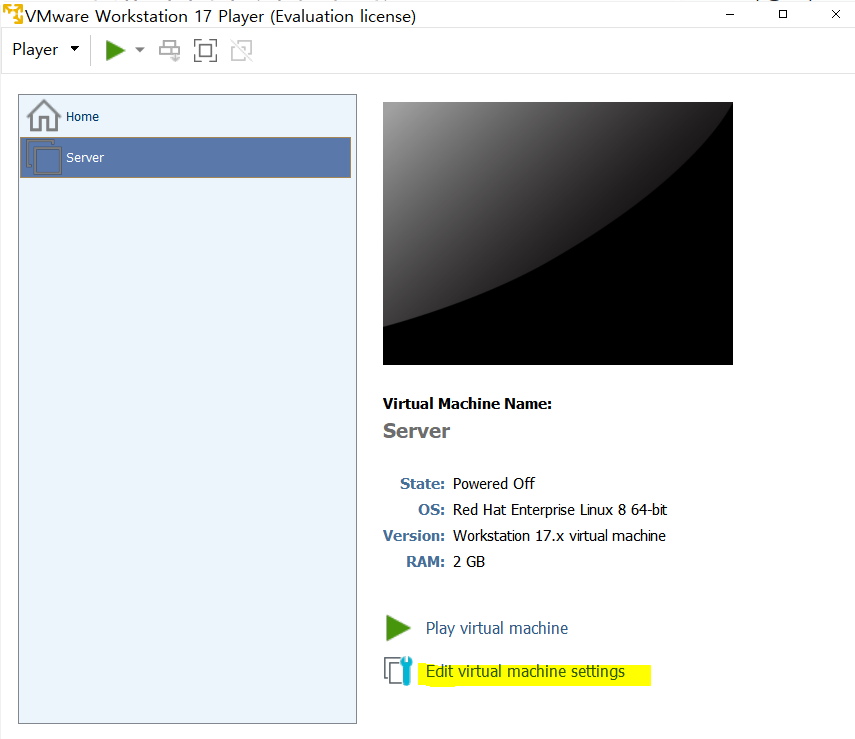This screenshot has height=739, width=855.
Task: Click 'Red Hat Enterprise Linux 8 64-bit' text
Action: (559, 510)
